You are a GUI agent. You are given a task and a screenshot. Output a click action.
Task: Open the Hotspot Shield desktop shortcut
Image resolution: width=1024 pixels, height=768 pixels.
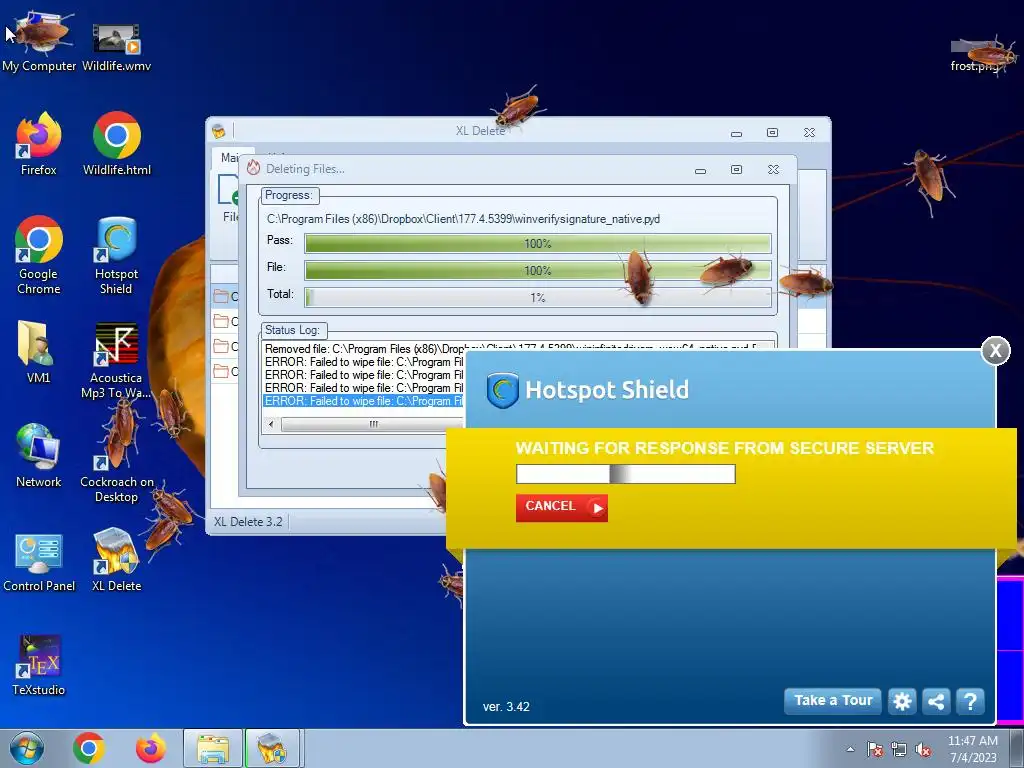click(116, 255)
